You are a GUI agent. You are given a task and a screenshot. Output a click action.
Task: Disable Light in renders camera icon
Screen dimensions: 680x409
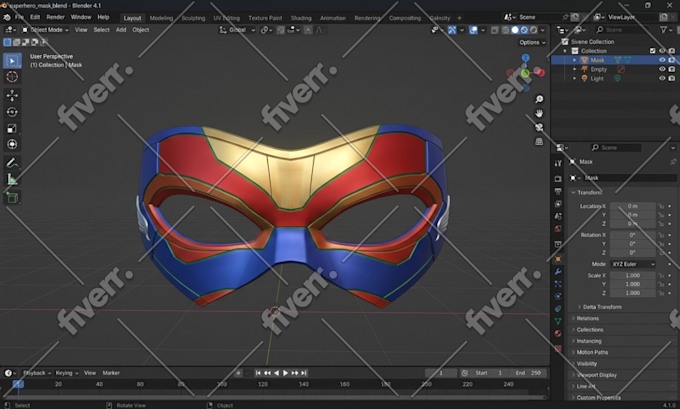pyautogui.click(x=672, y=78)
